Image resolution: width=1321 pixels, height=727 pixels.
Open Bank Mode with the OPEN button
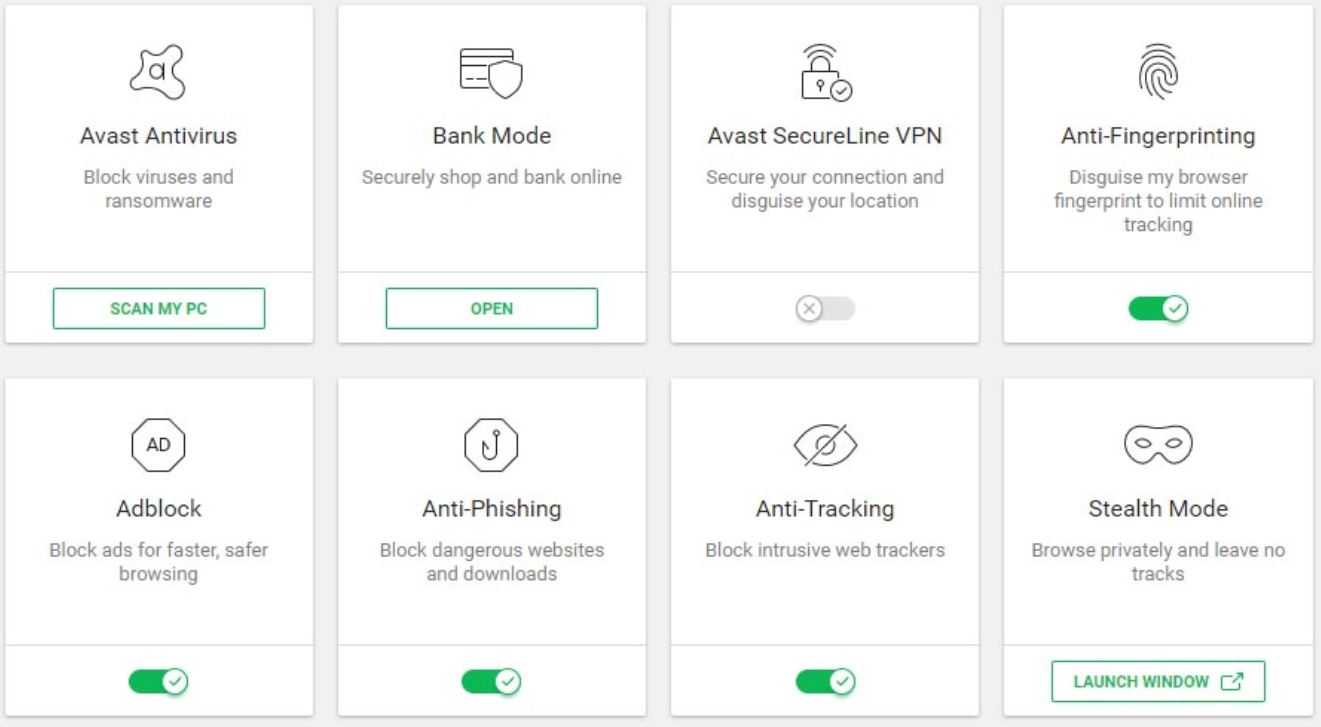492,308
